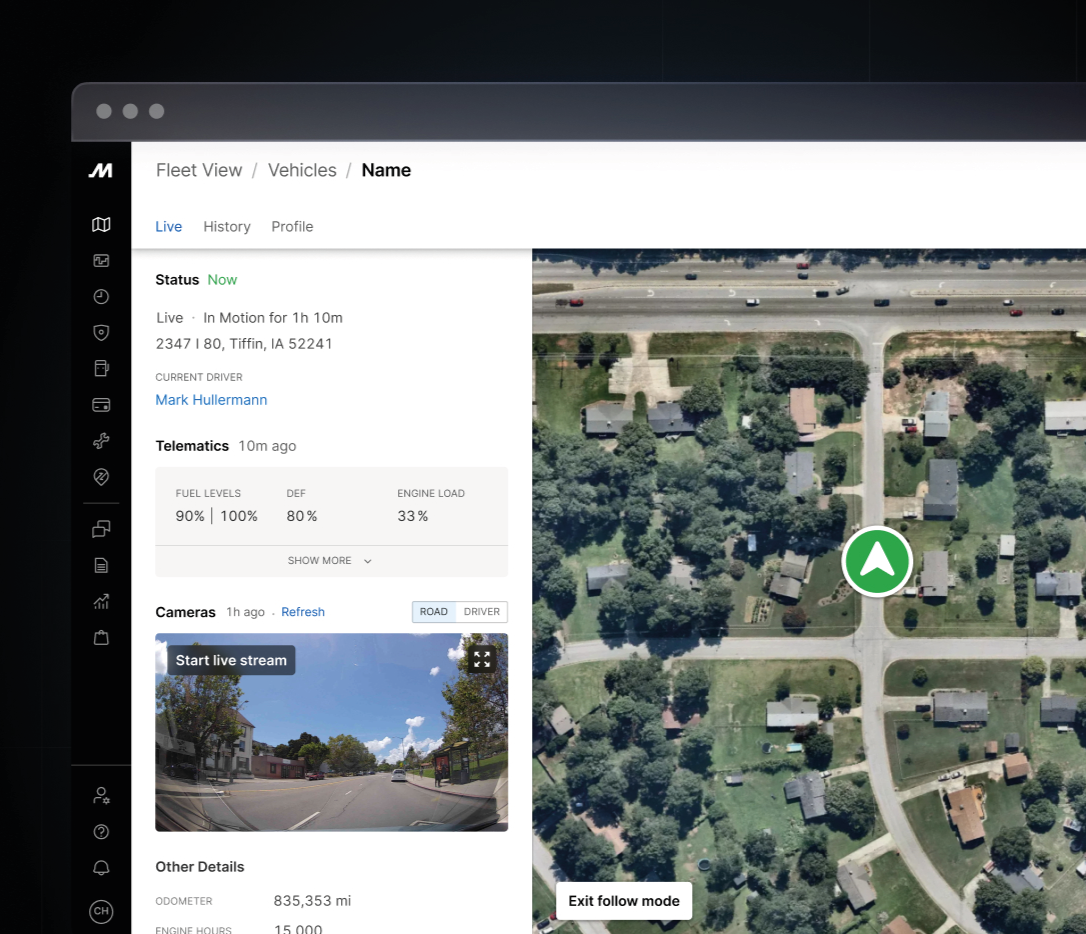Go to Fleet View breadcrumb

pyautogui.click(x=199, y=170)
